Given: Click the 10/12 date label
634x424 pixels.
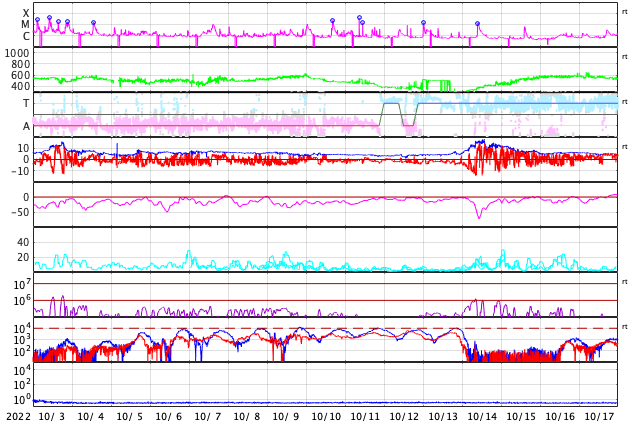Looking at the screenshot, I should [404, 416].
